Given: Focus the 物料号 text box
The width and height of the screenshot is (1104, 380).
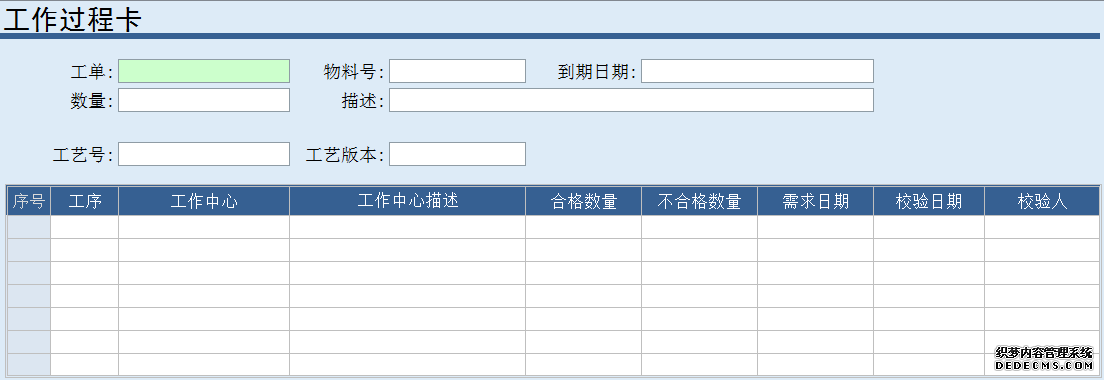Looking at the screenshot, I should click(x=458, y=71).
